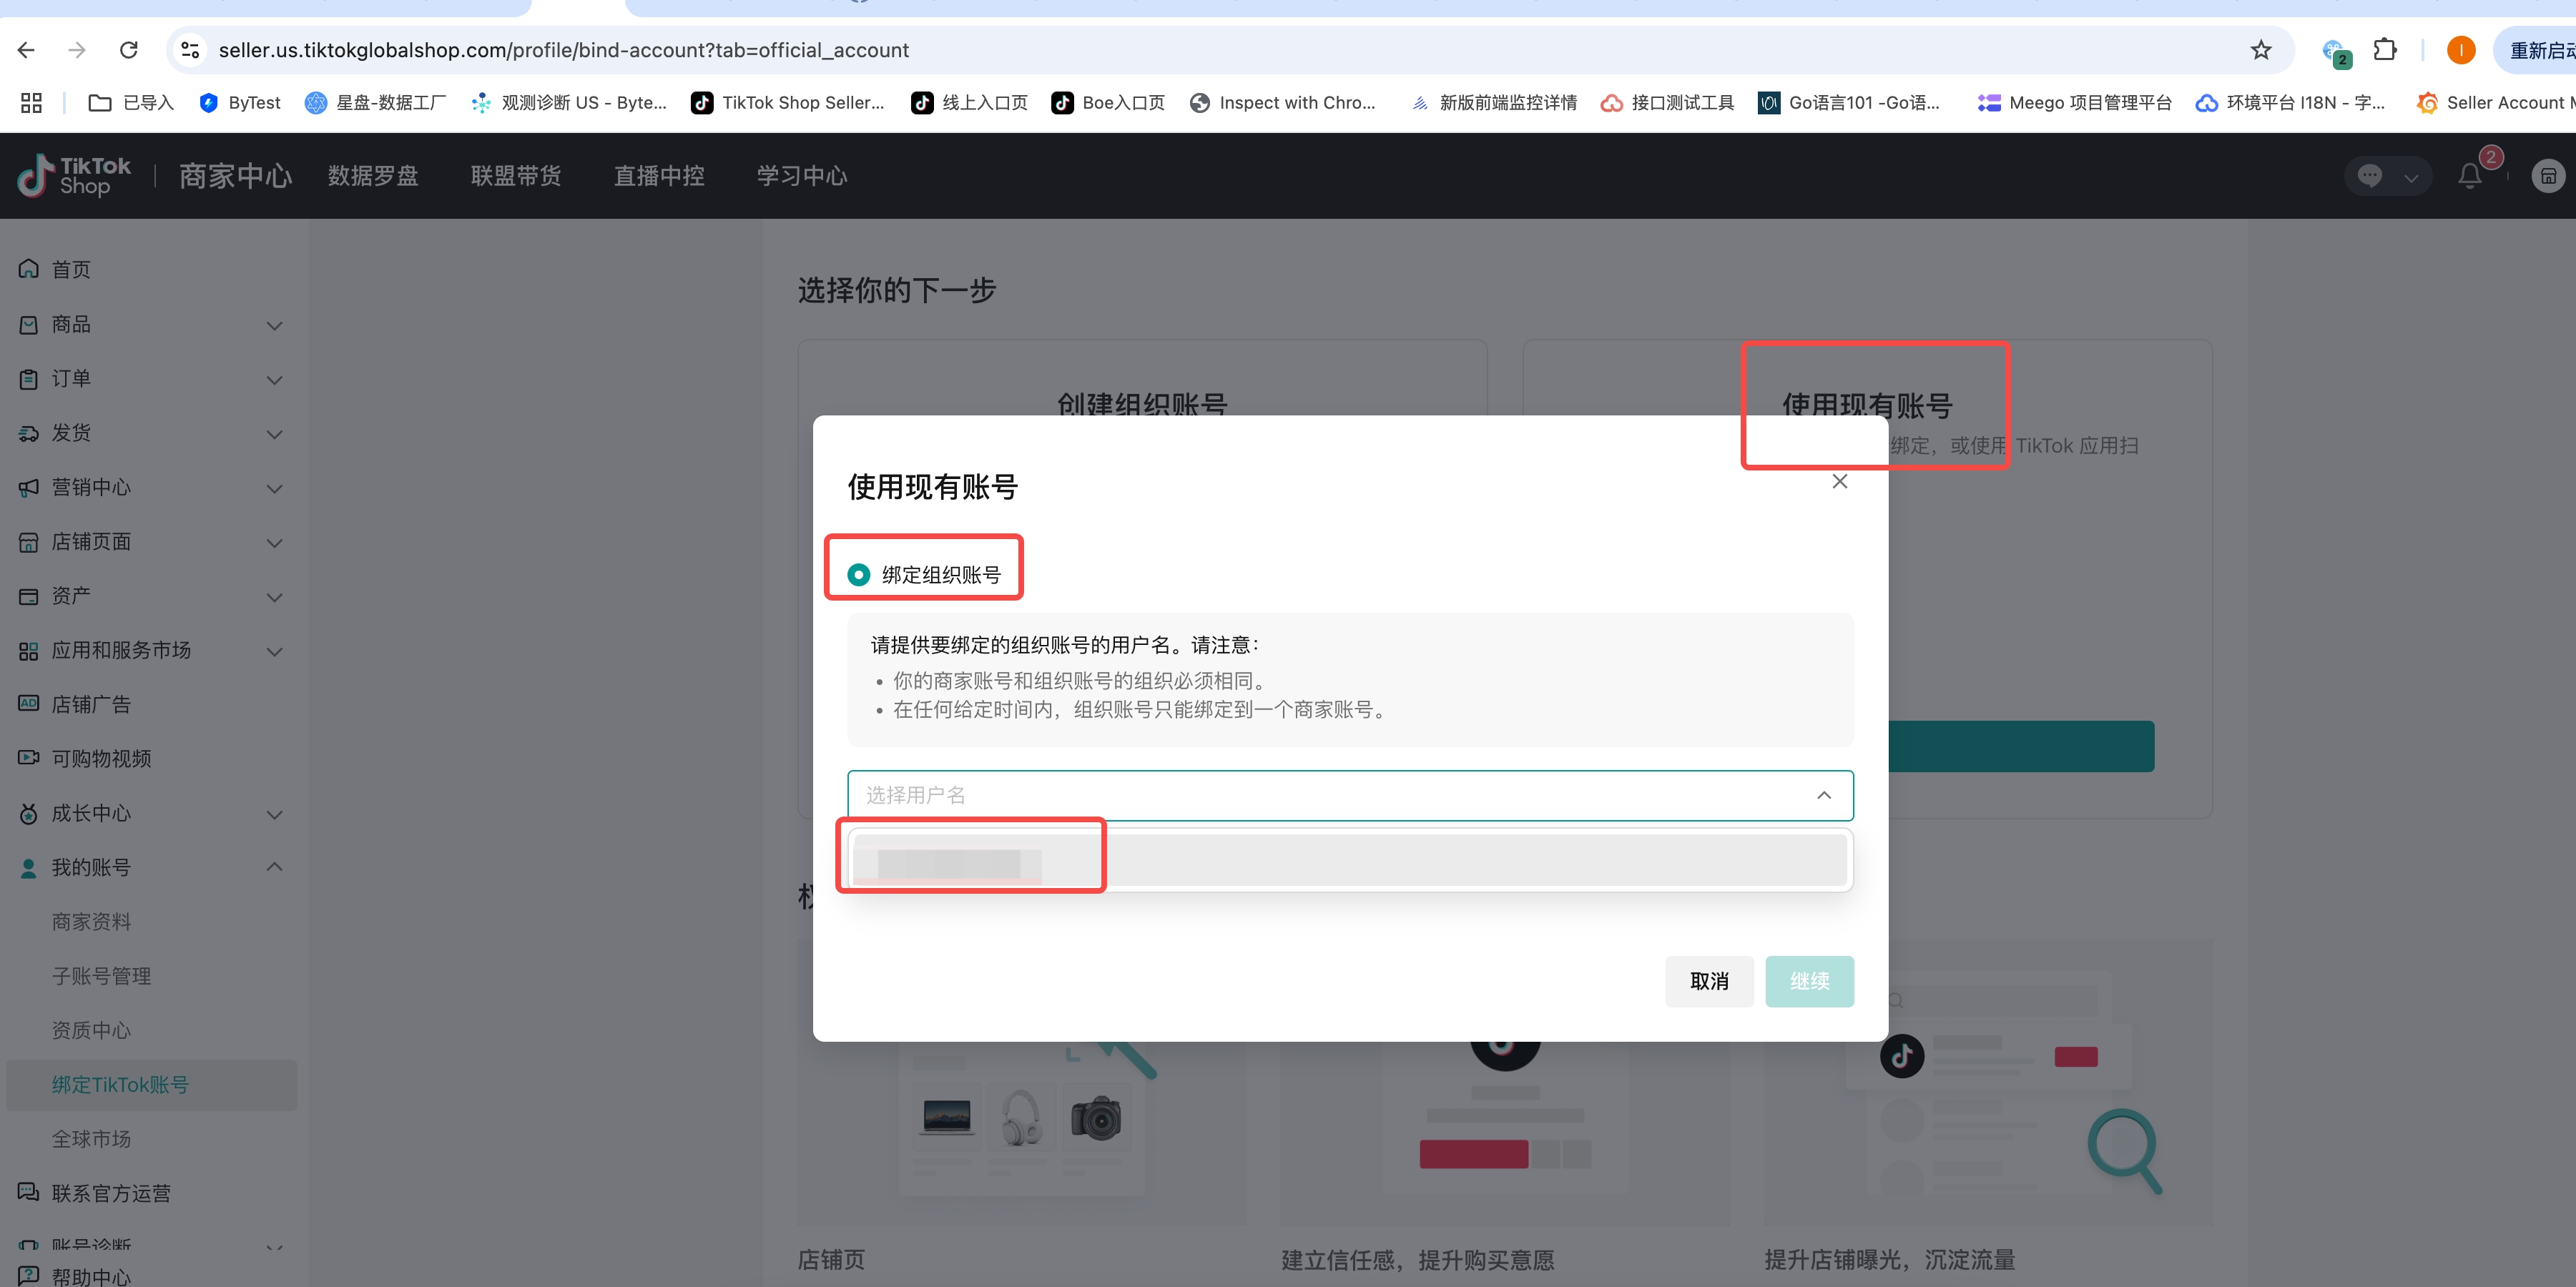Viewport: 2576px width, 1287px height.
Task: Open 子账号管理 in sidebar
Action: pos(101,976)
